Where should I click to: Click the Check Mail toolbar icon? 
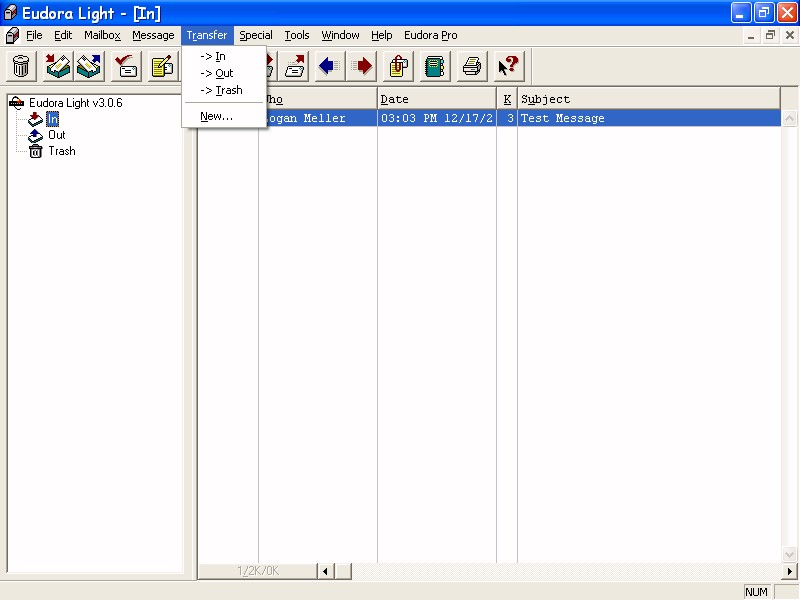(126, 66)
